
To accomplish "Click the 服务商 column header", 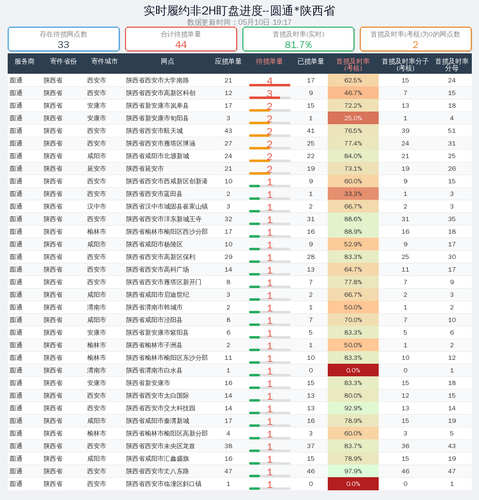I will pos(24,62).
